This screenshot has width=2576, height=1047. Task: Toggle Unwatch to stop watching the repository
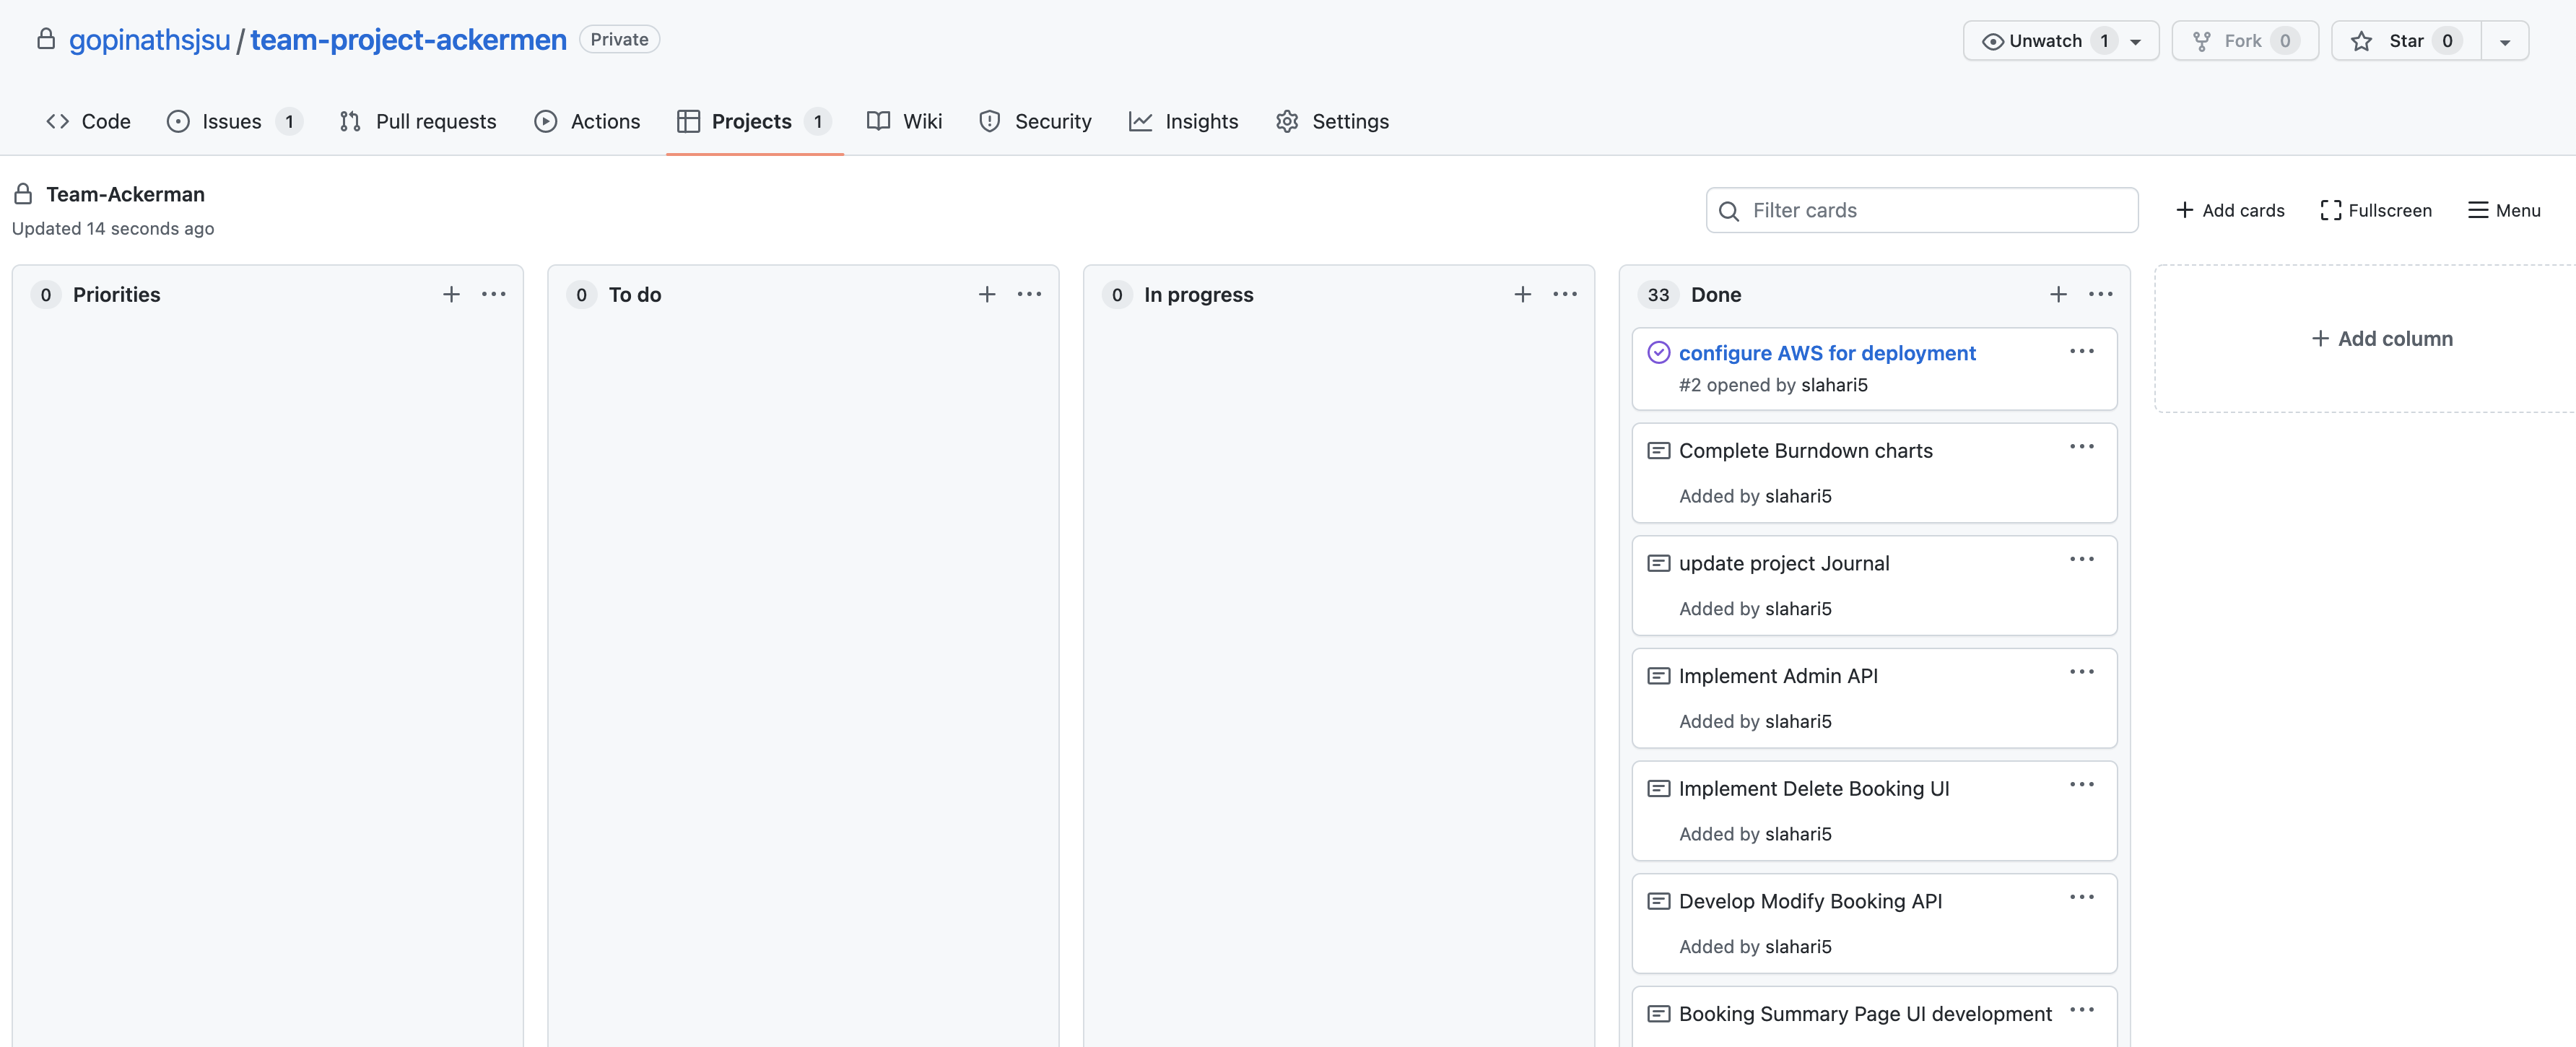(2045, 41)
